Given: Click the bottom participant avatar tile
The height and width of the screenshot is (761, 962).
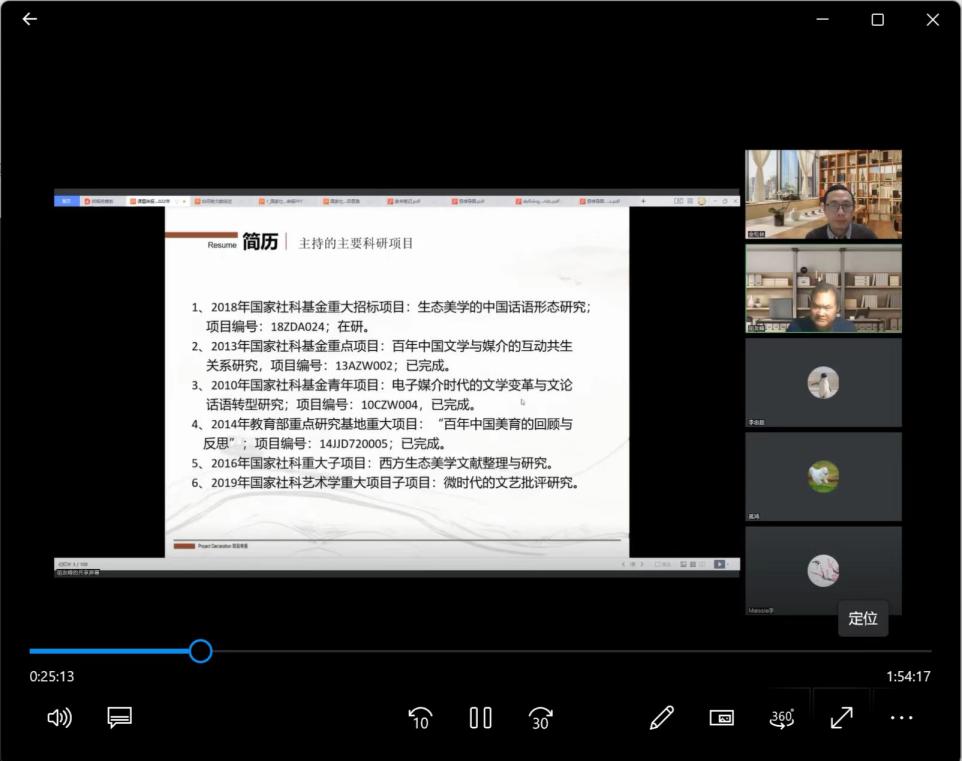Looking at the screenshot, I should point(823,570).
